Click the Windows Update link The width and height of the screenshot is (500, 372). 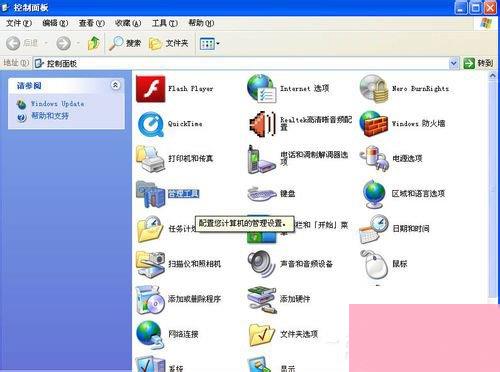[x=57, y=104]
